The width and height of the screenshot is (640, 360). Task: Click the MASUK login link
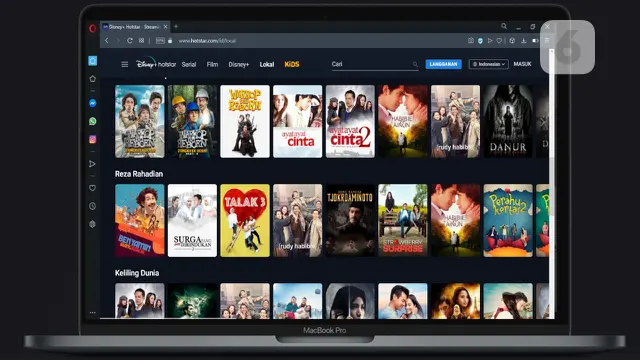coord(522,64)
